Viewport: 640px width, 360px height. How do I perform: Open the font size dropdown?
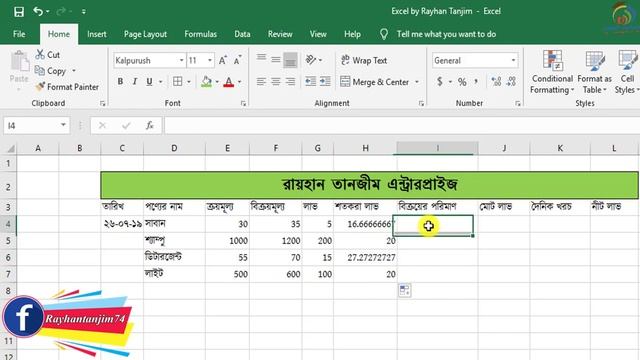210,60
